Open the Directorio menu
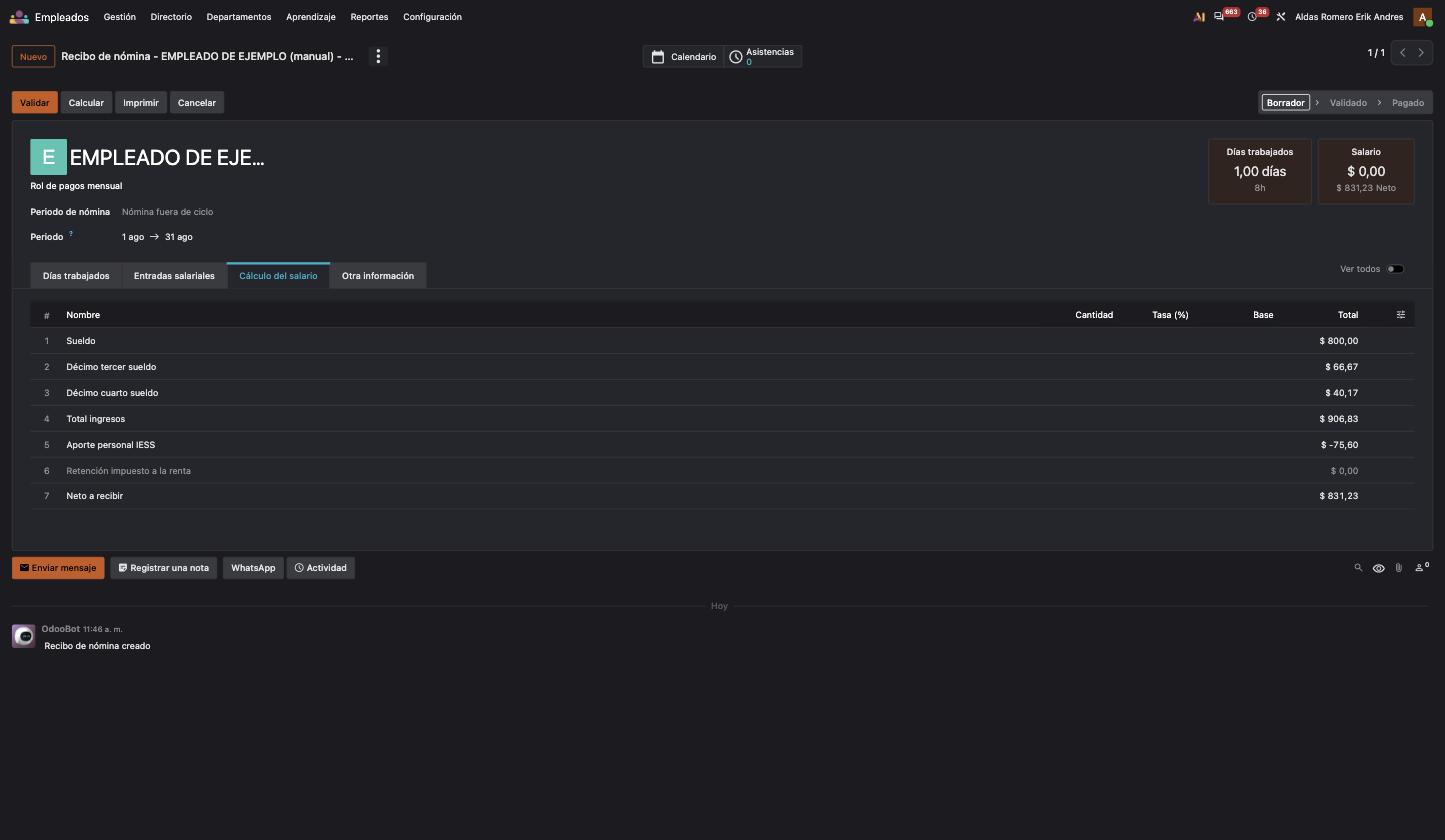This screenshot has width=1445, height=840. point(171,17)
